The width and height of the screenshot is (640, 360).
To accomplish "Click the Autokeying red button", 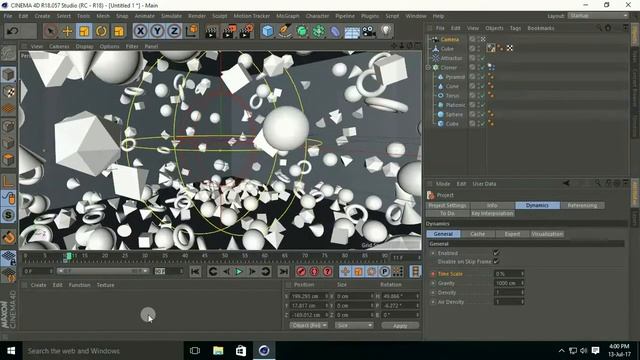I will [x=314, y=271].
